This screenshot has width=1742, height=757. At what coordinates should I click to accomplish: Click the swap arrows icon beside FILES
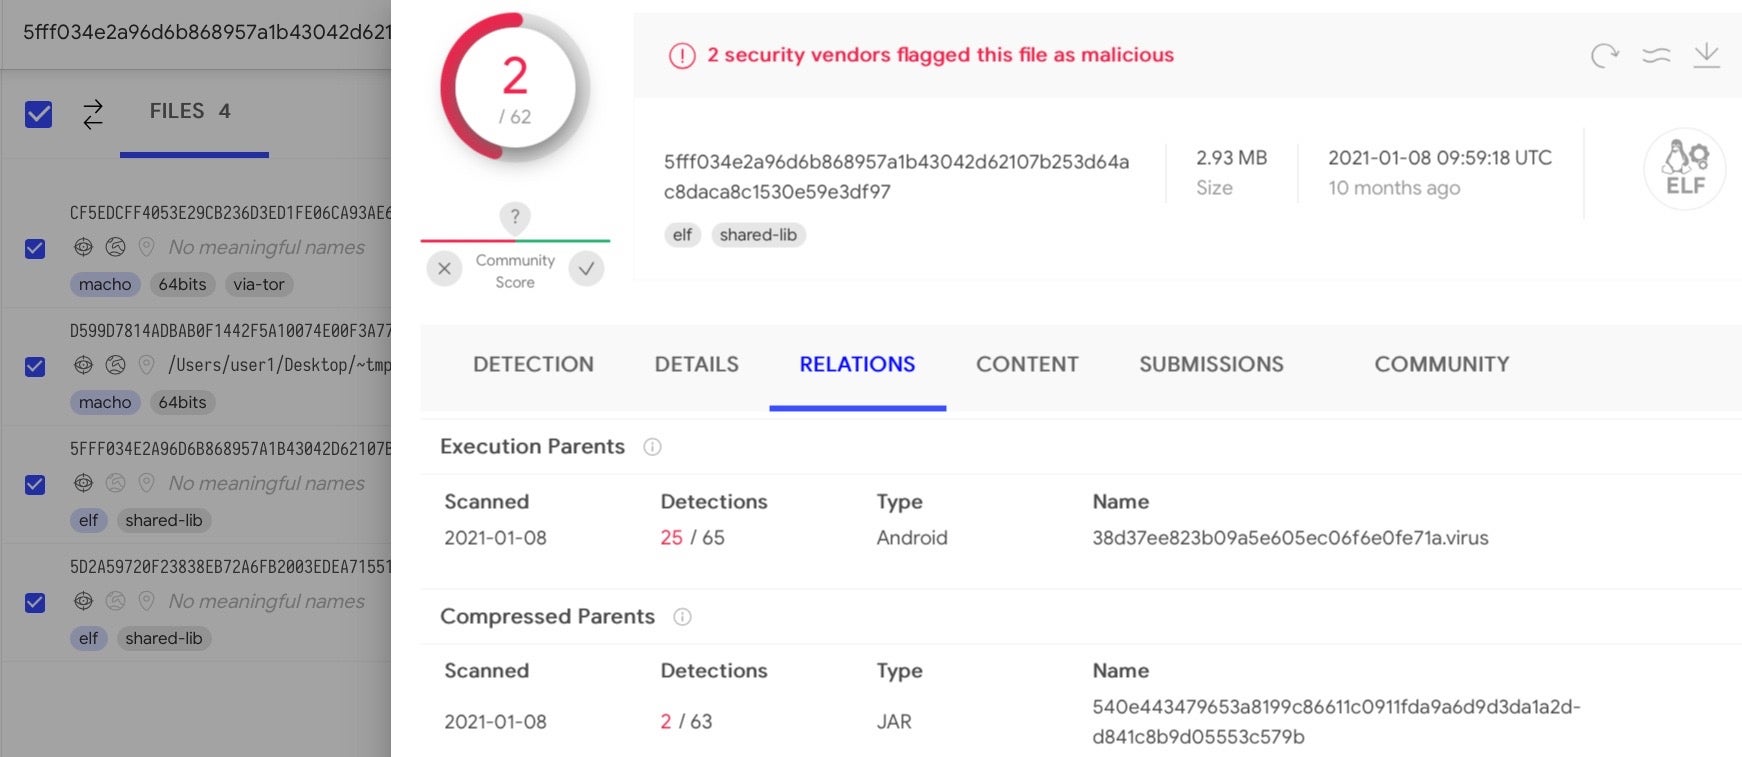pos(93,113)
